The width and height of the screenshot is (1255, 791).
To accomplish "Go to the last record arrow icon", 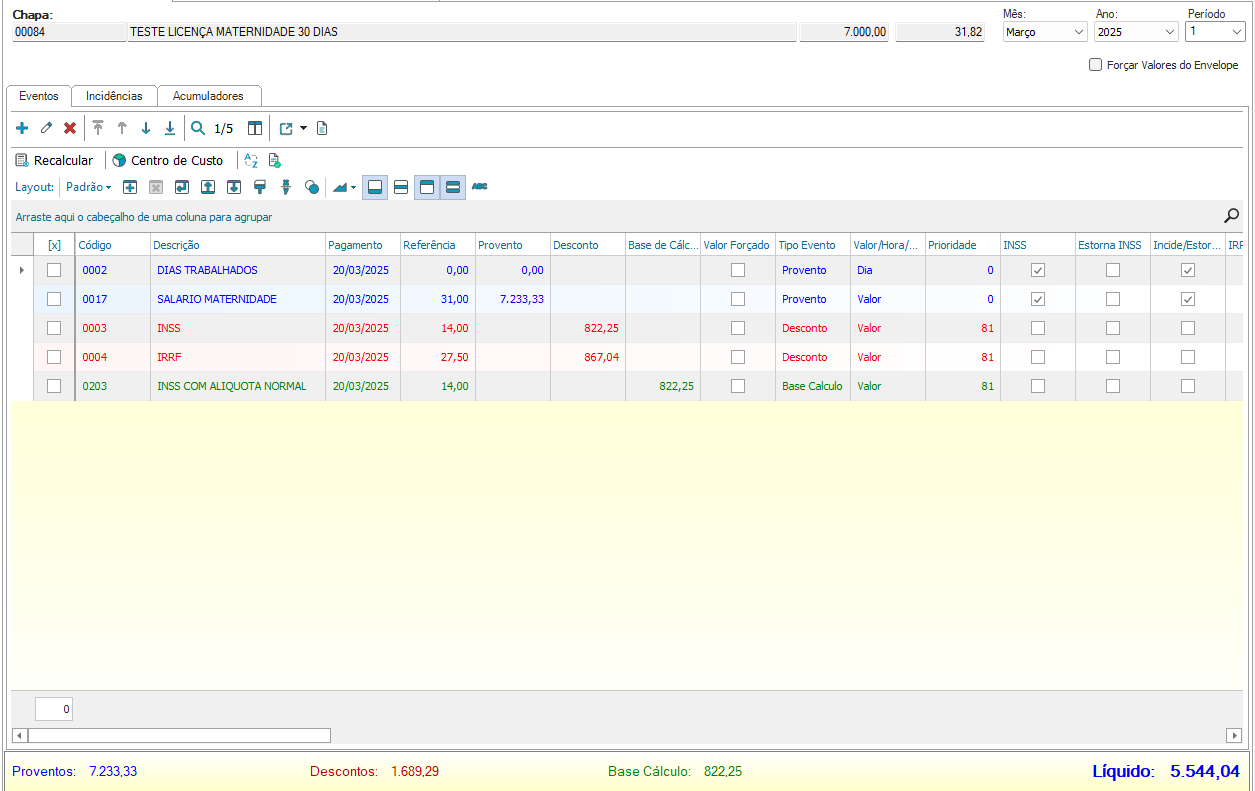I will tap(170, 128).
